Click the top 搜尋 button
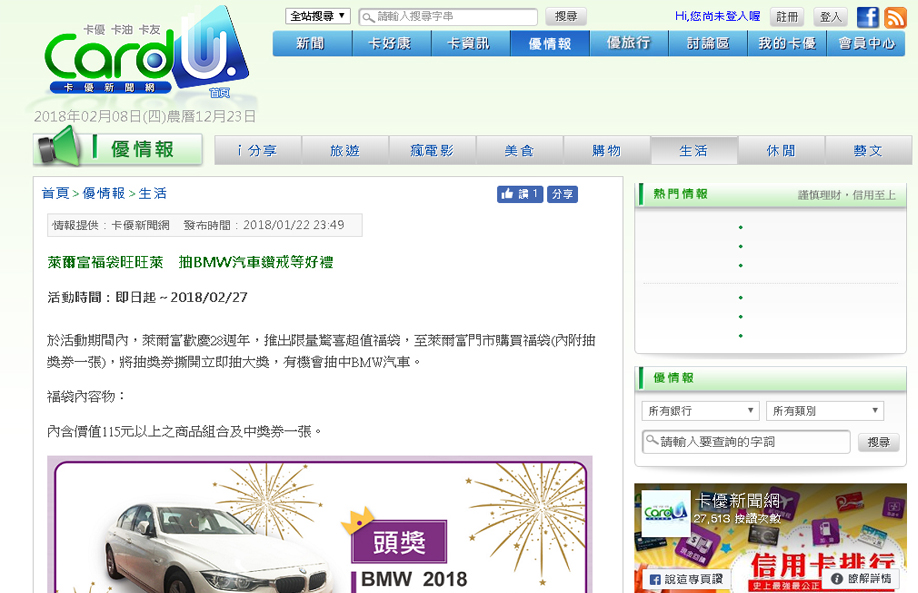The image size is (918, 593). click(566, 16)
